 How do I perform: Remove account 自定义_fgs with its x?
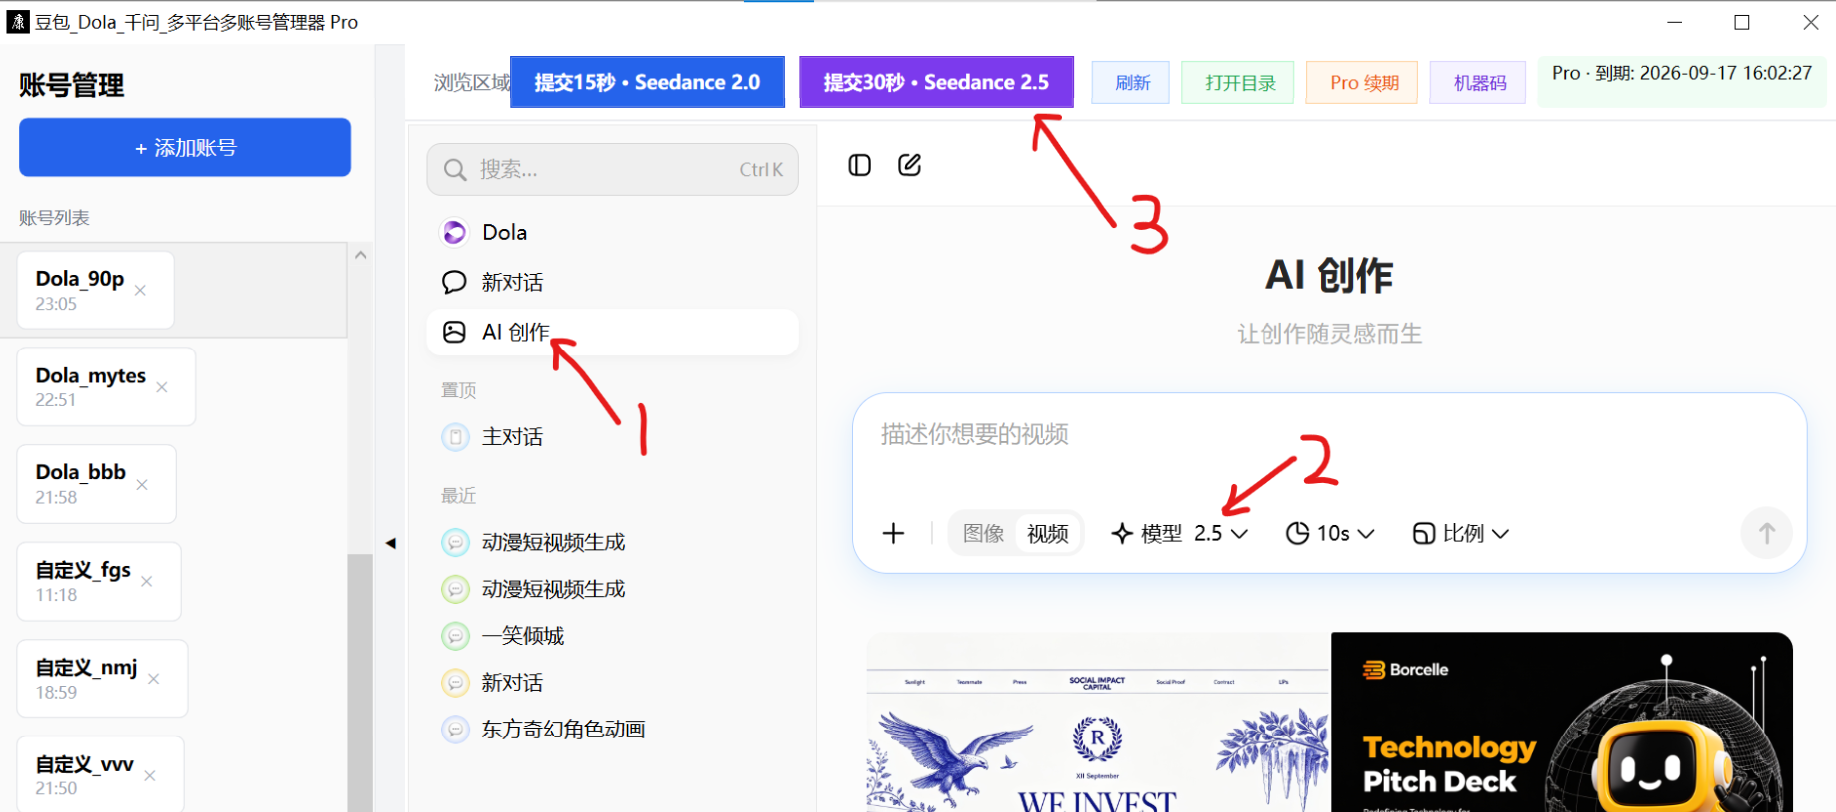coord(147,581)
